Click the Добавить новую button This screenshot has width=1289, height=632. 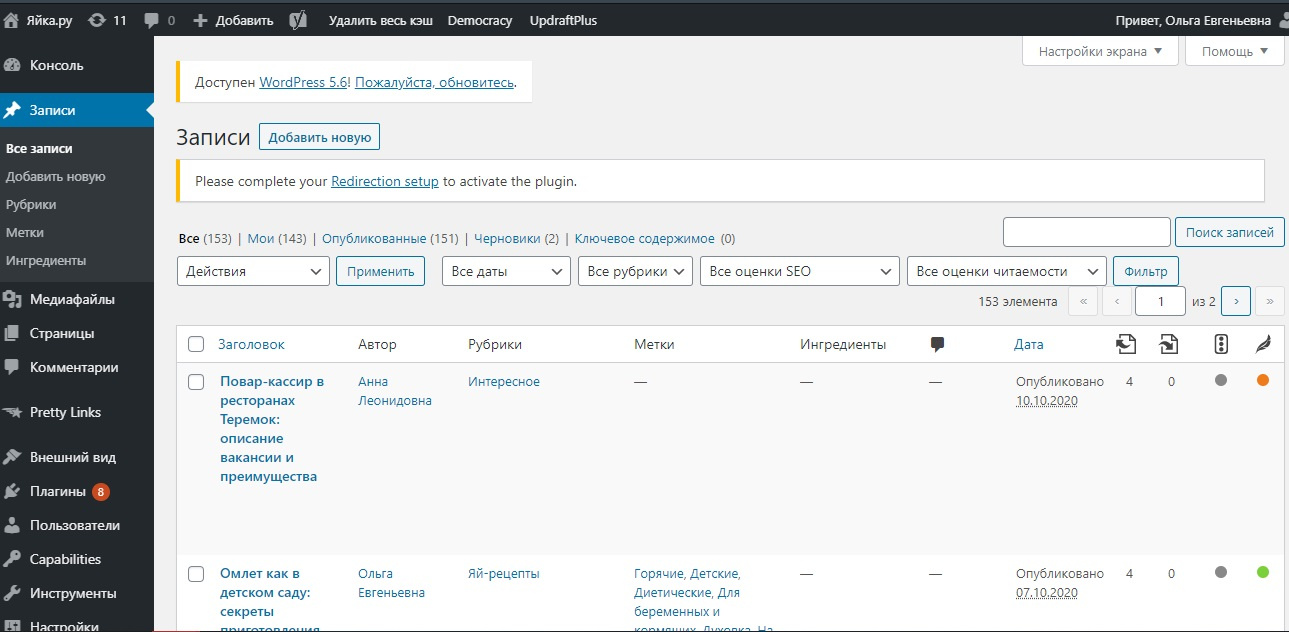tap(319, 138)
